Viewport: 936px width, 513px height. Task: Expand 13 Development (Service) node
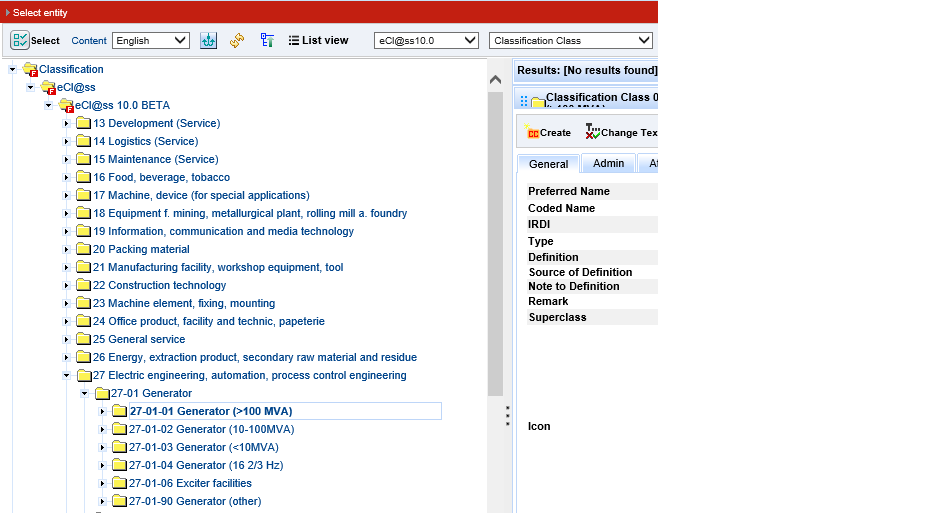pos(67,124)
